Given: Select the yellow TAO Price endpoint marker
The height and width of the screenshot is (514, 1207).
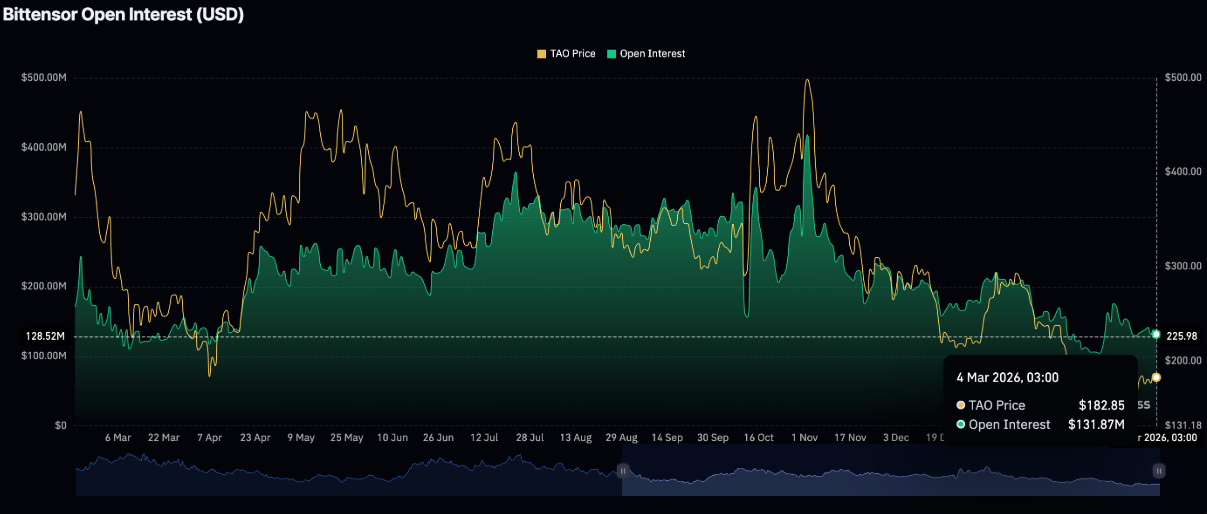Looking at the screenshot, I should point(1157,377).
